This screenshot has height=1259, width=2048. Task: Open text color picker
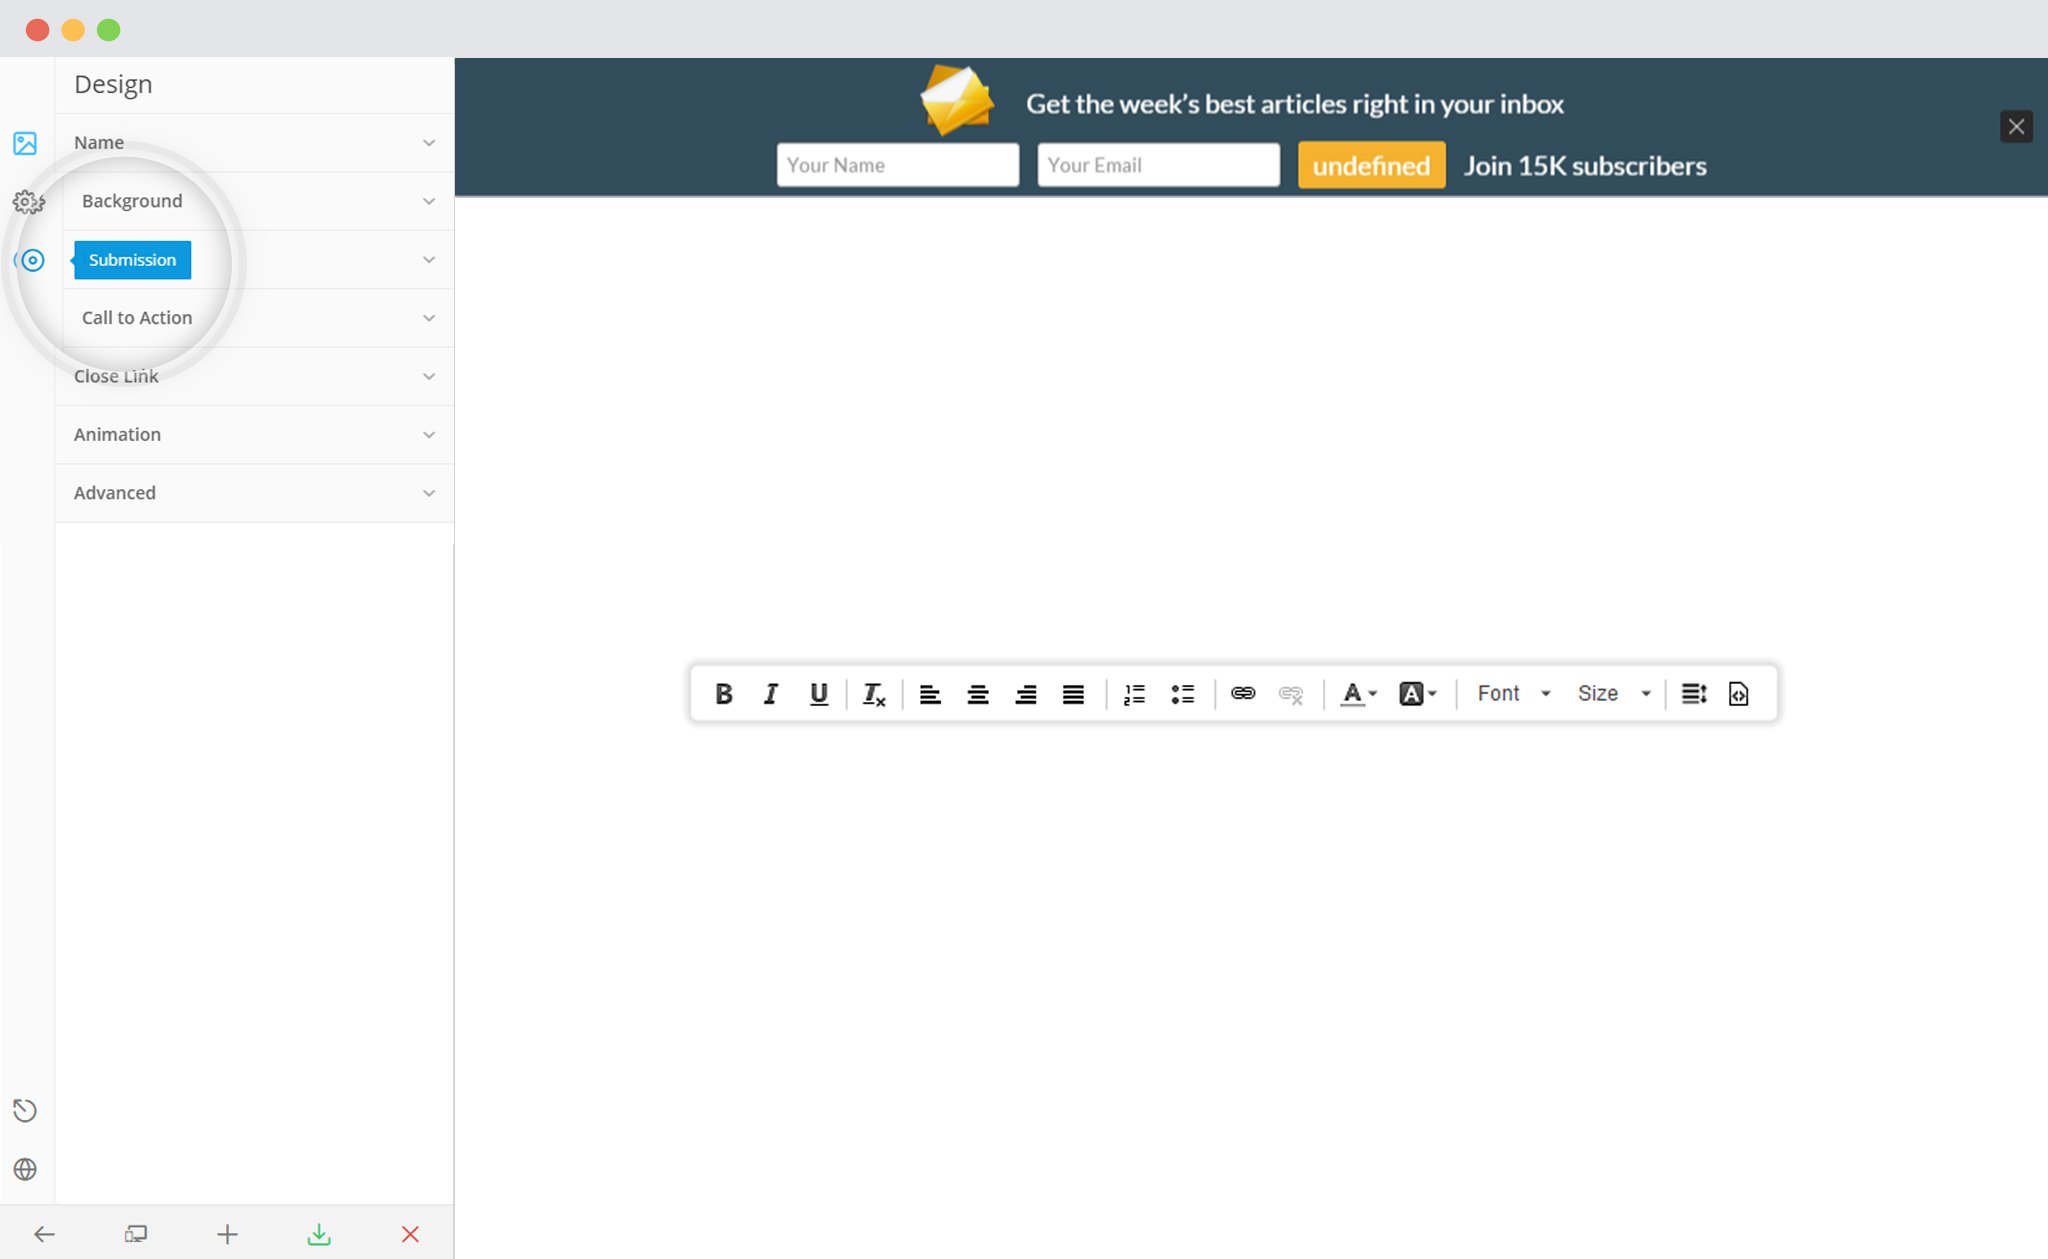[x=1358, y=694]
